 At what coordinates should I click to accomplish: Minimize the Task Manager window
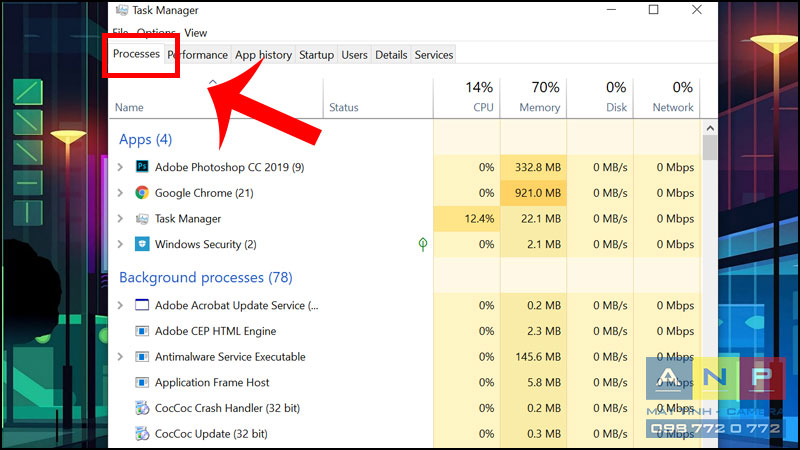click(611, 10)
